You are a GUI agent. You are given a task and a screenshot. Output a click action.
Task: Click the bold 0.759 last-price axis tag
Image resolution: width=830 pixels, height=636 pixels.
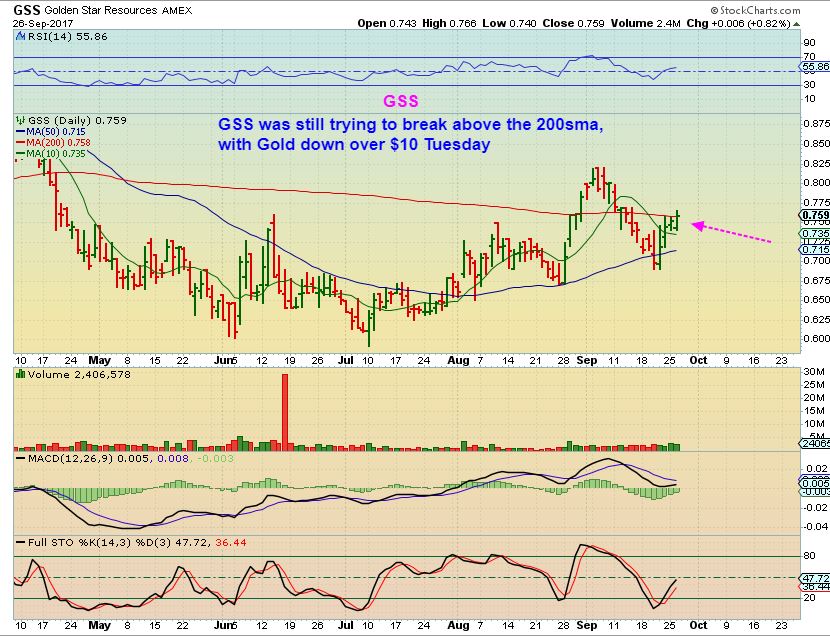[815, 215]
